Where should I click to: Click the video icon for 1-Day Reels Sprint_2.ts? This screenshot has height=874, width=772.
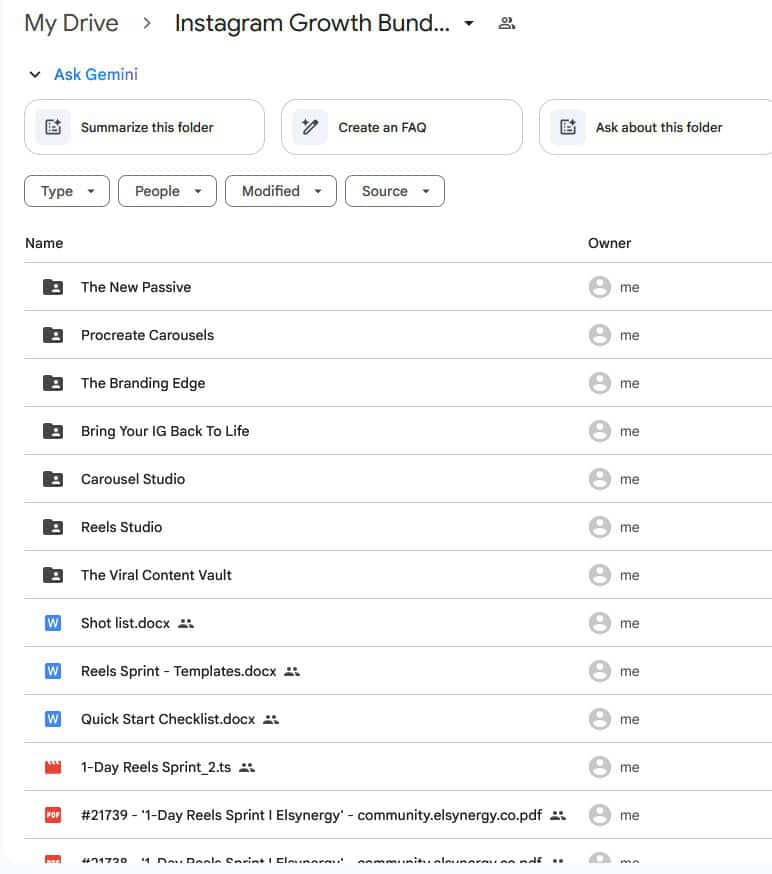coord(53,767)
